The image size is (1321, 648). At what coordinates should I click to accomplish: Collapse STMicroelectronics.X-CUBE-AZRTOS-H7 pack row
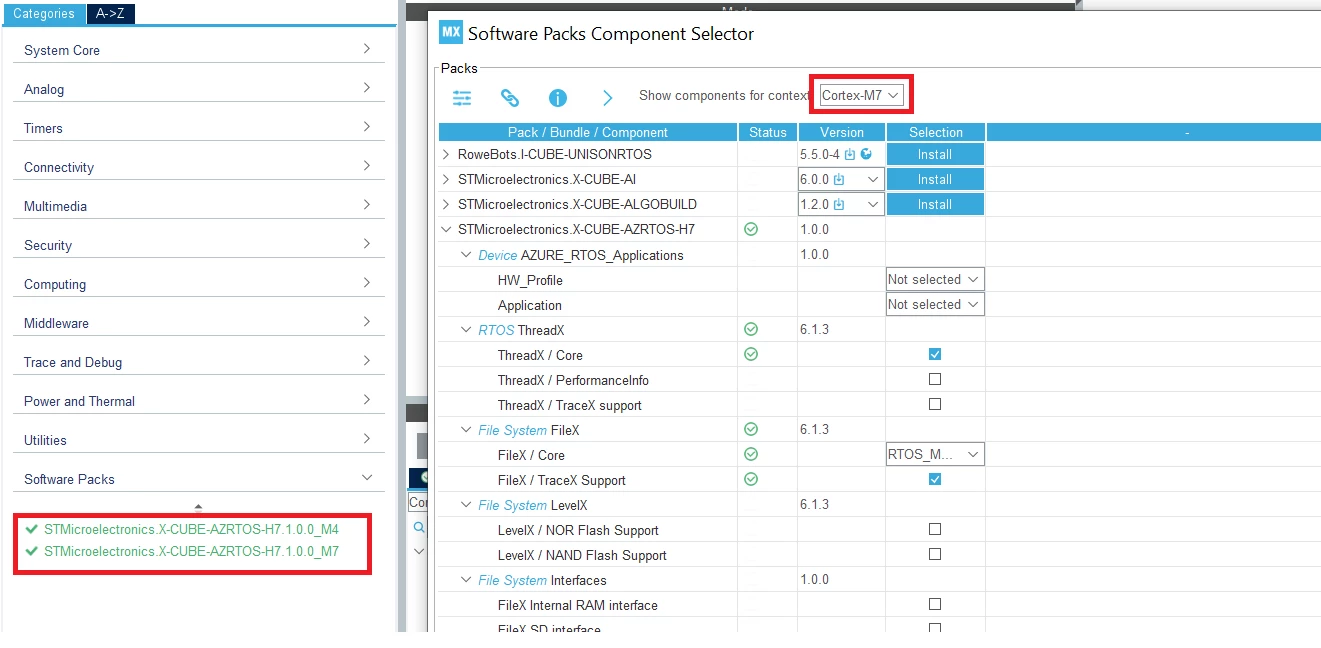[446, 229]
